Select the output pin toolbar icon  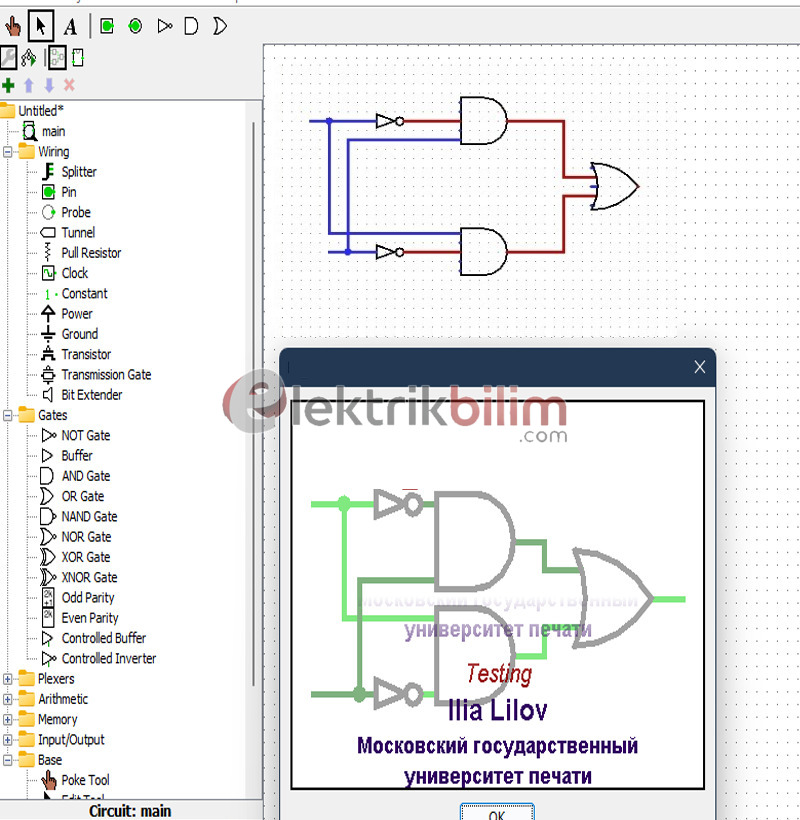click(x=134, y=26)
